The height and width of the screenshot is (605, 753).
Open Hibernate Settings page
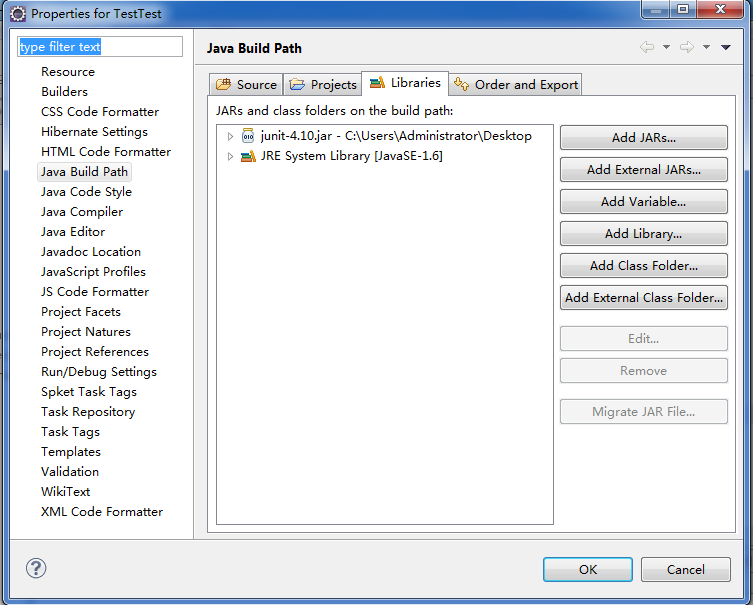(94, 132)
